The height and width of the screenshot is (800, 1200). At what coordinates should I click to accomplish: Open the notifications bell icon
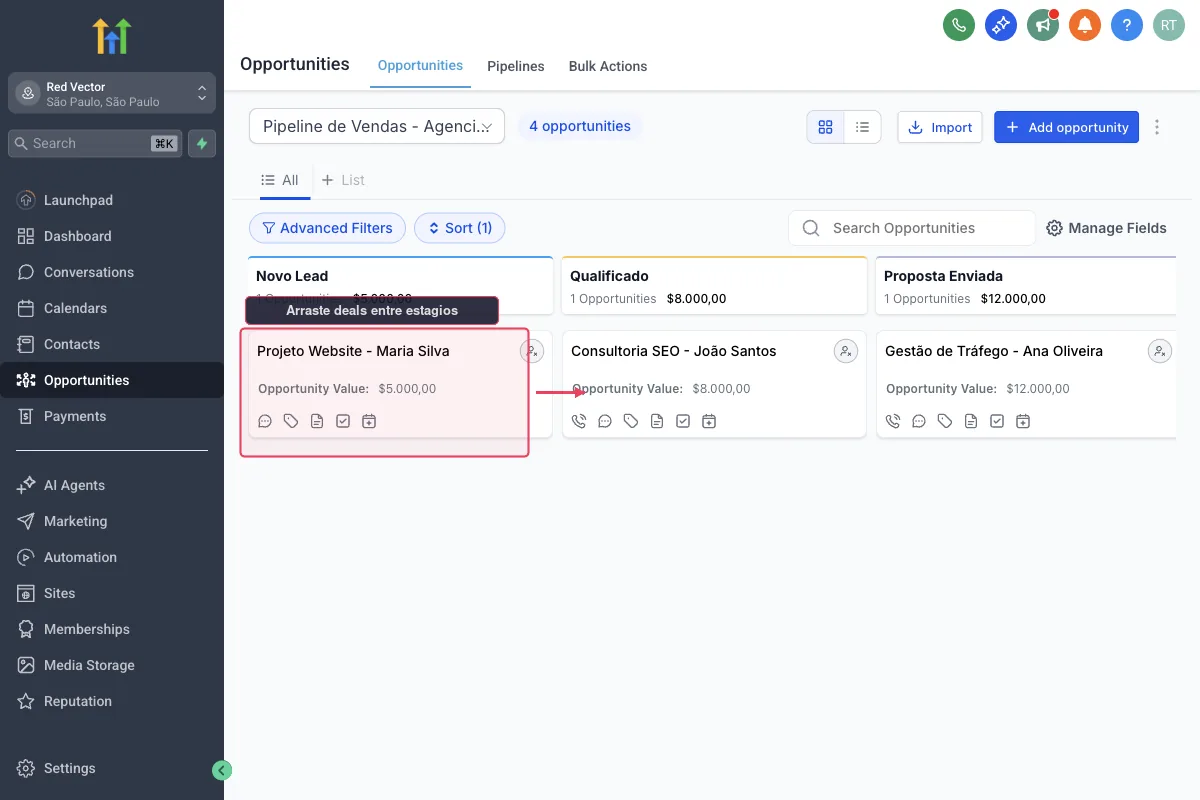1085,24
